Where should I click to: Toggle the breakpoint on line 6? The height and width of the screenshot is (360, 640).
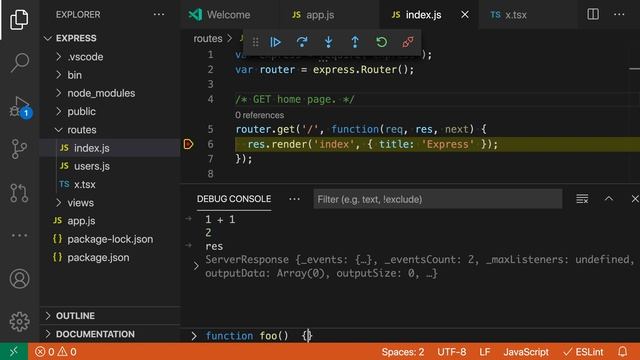pyautogui.click(x=188, y=144)
